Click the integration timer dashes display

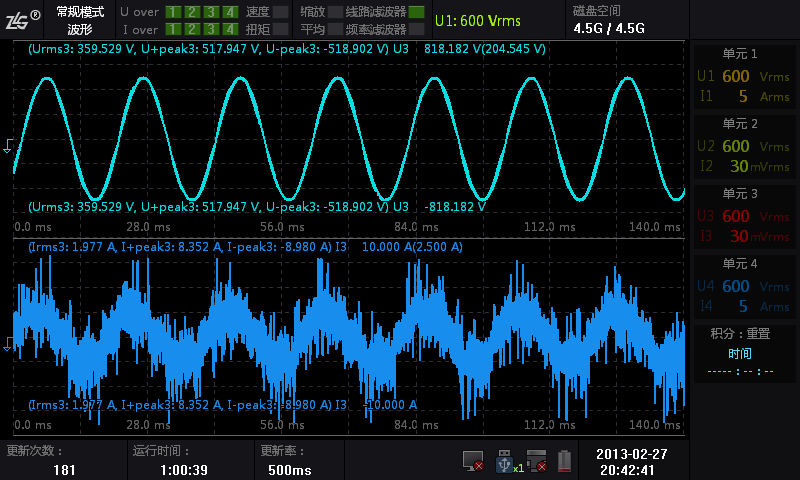click(740, 371)
